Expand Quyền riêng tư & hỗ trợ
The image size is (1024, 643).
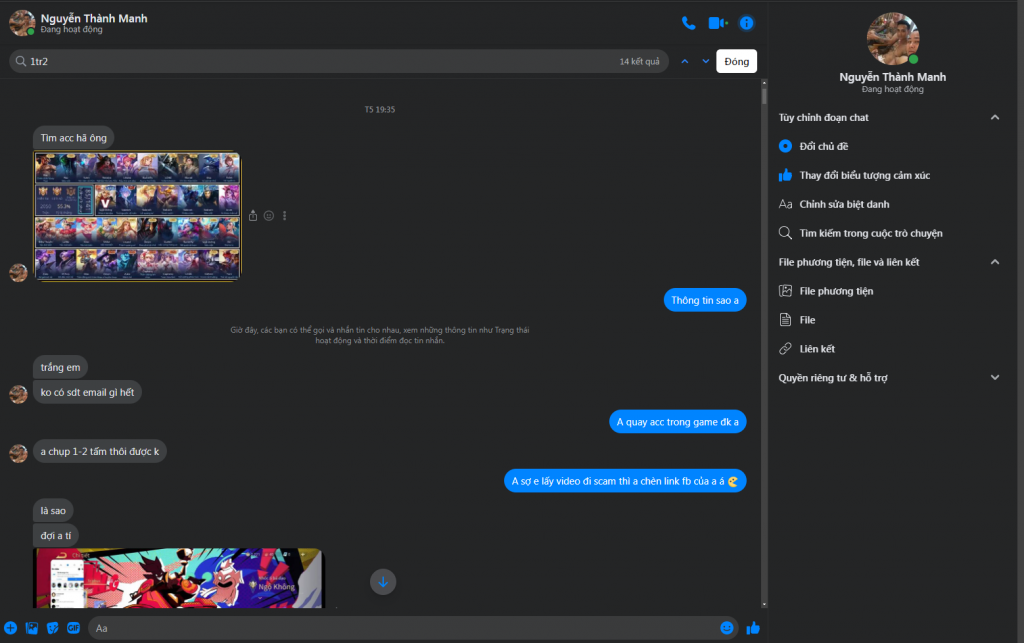[994, 378]
